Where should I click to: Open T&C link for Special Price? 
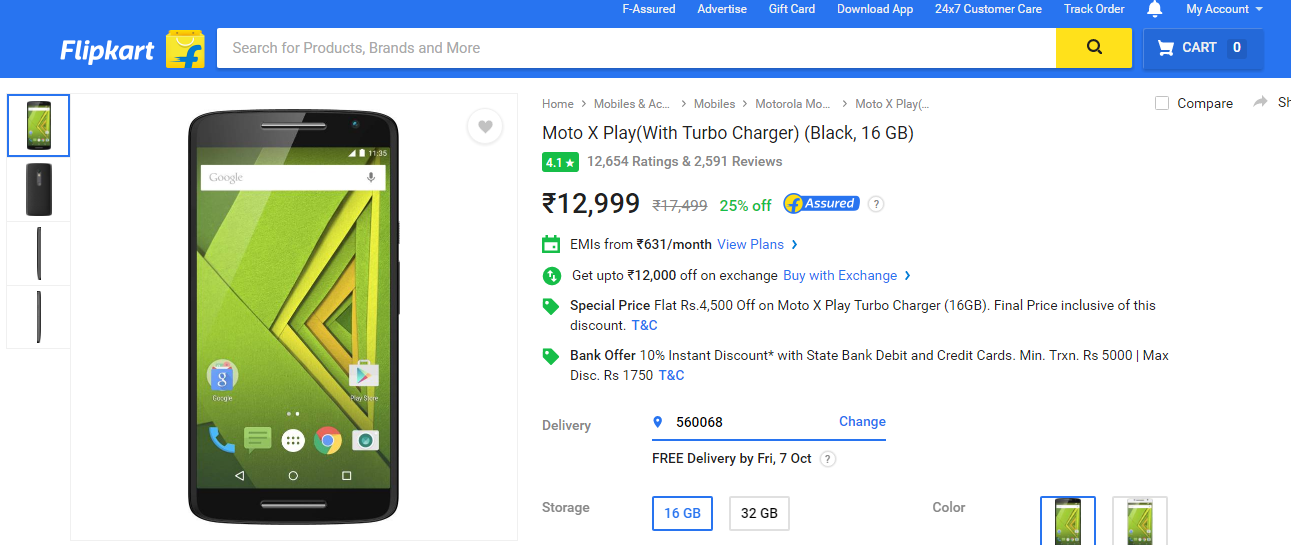coord(644,325)
